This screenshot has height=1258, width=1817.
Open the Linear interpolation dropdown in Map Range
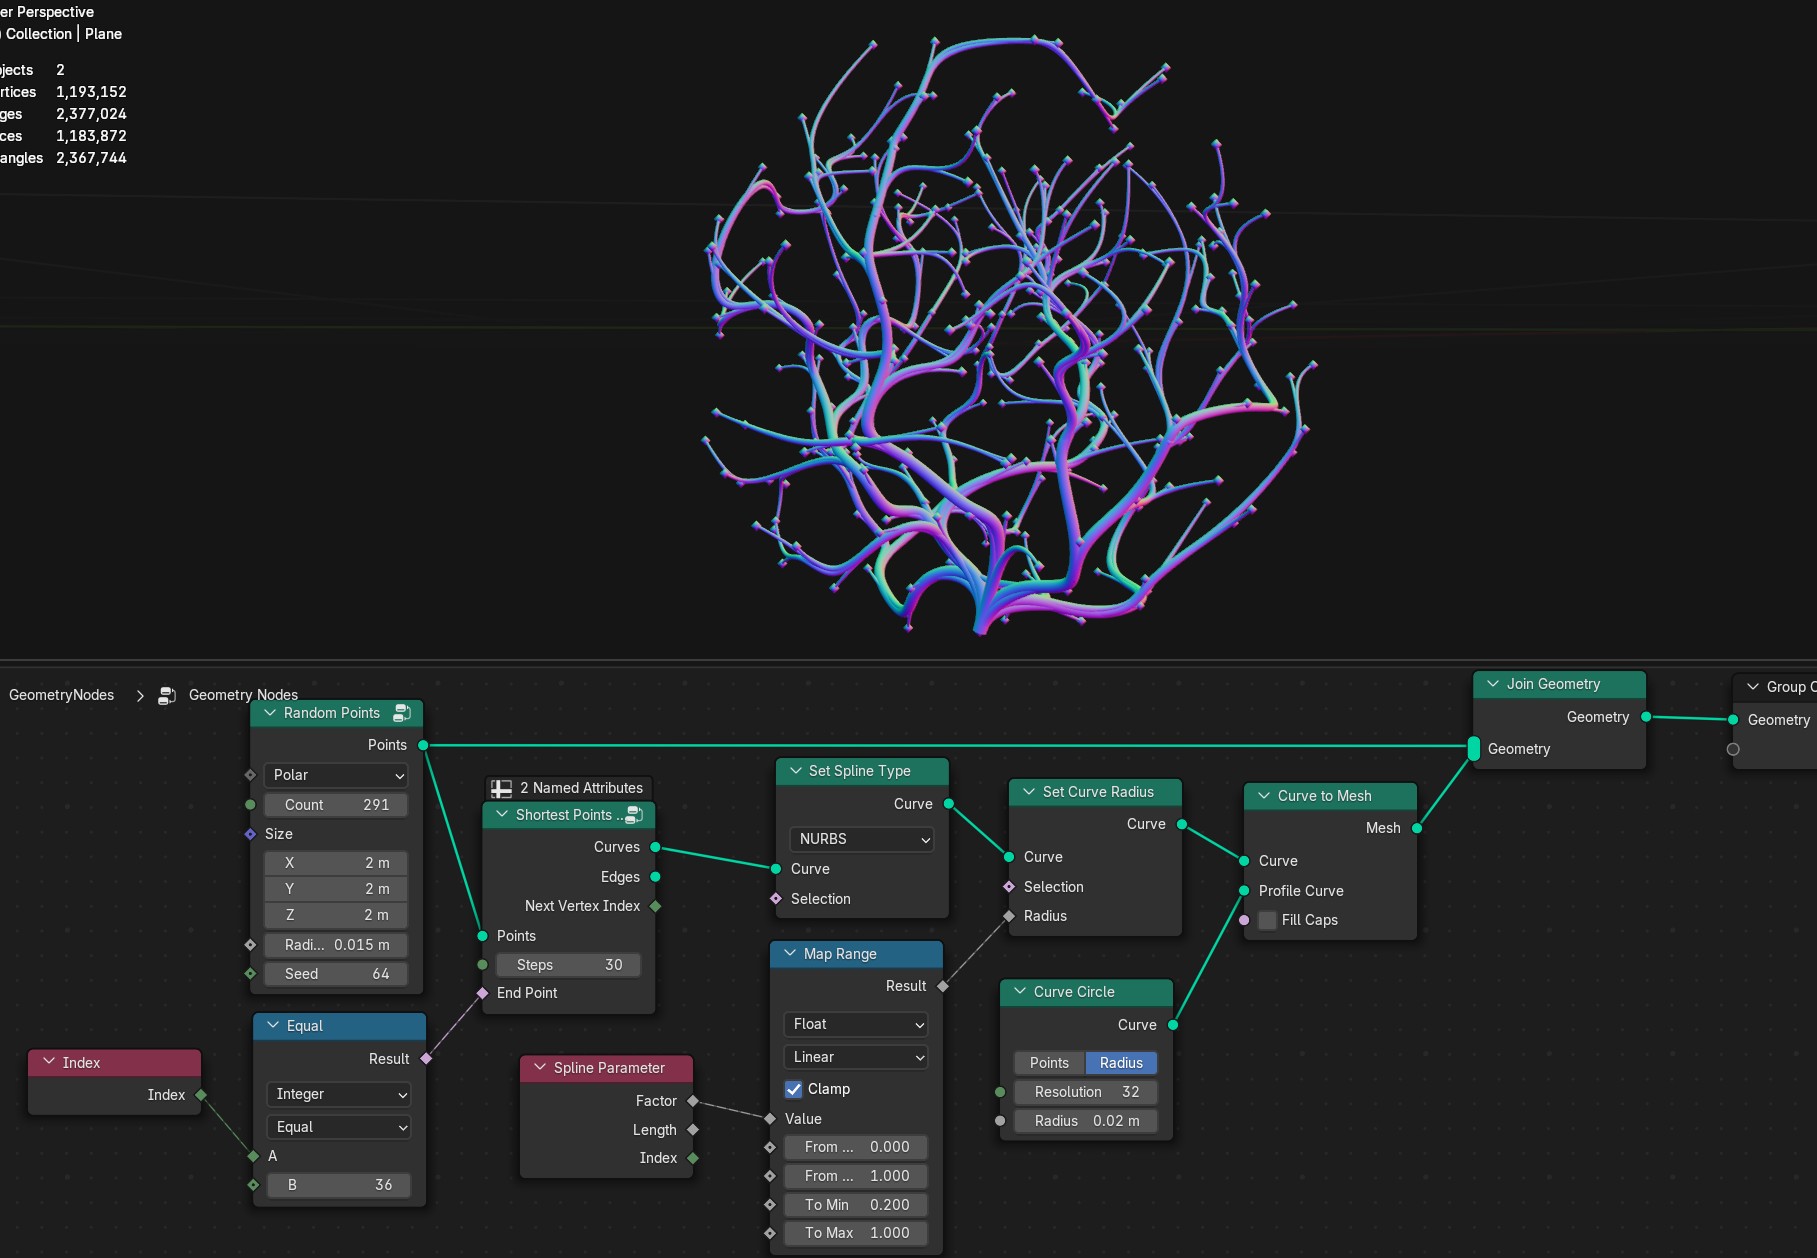click(856, 1057)
